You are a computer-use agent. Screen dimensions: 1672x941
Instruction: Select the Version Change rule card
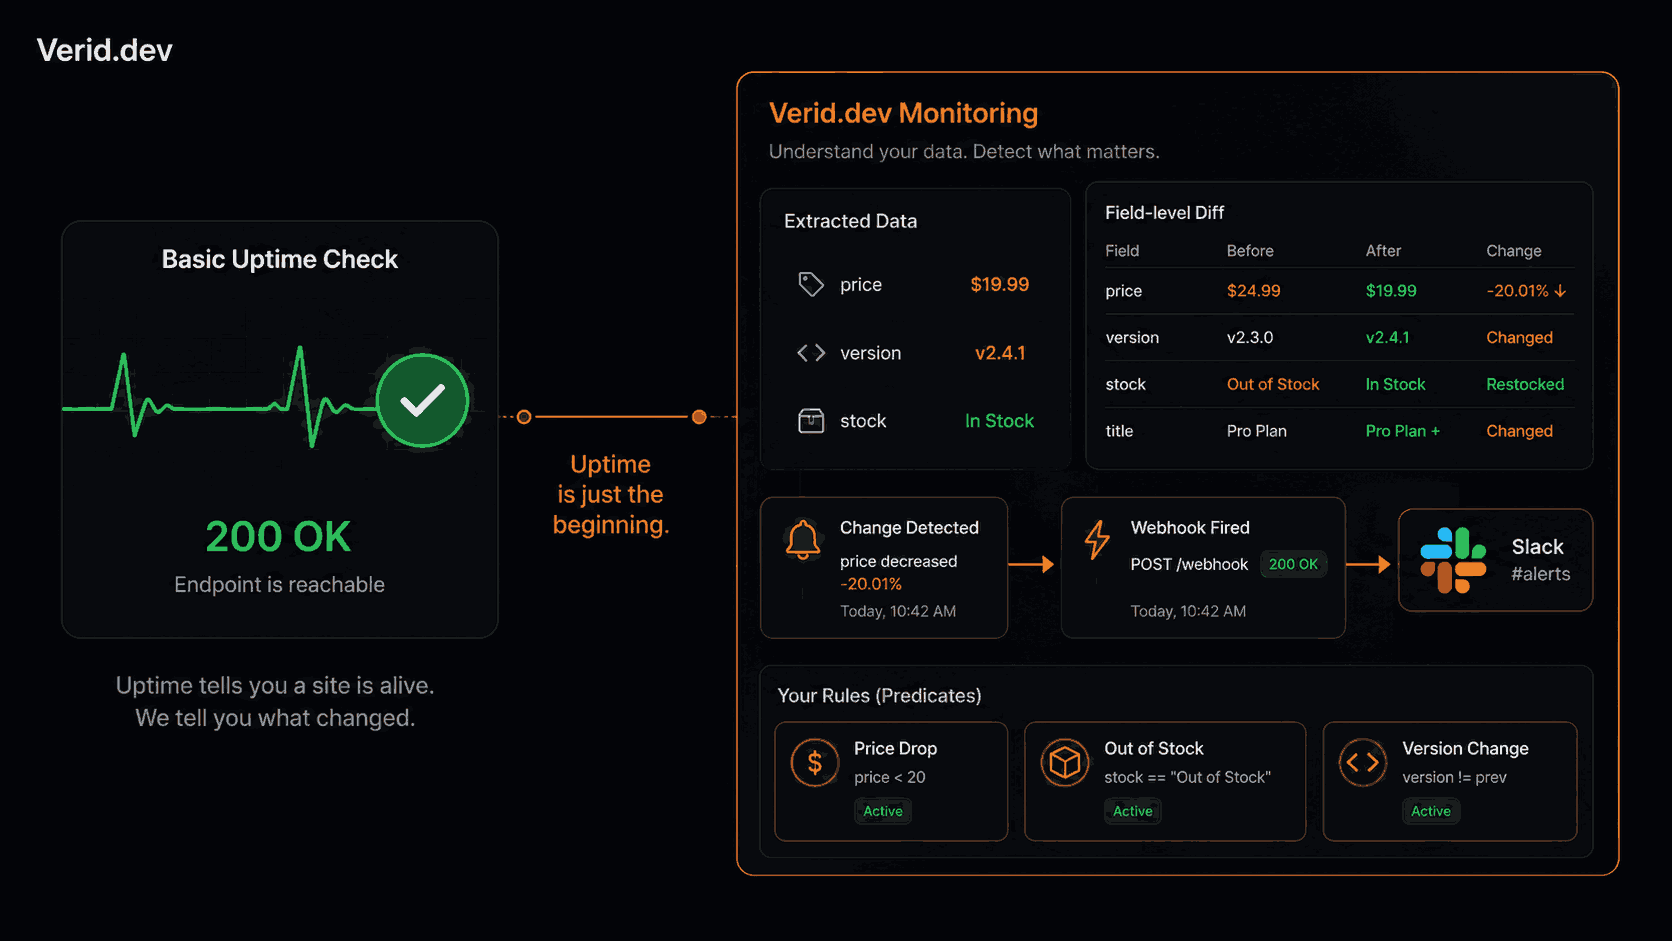[x=1450, y=781]
